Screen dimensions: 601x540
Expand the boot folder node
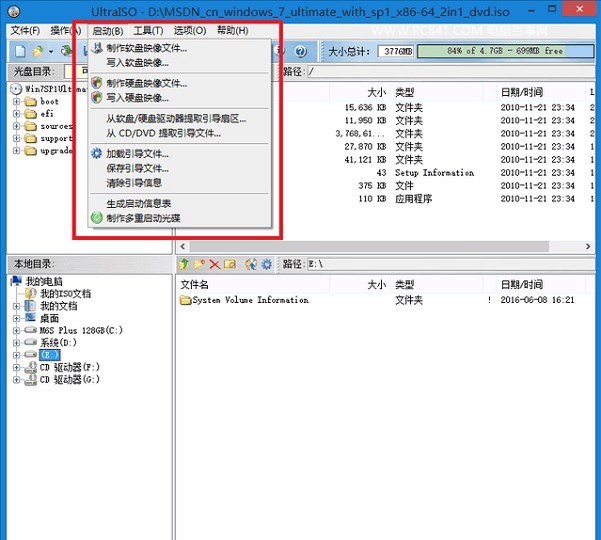point(16,102)
